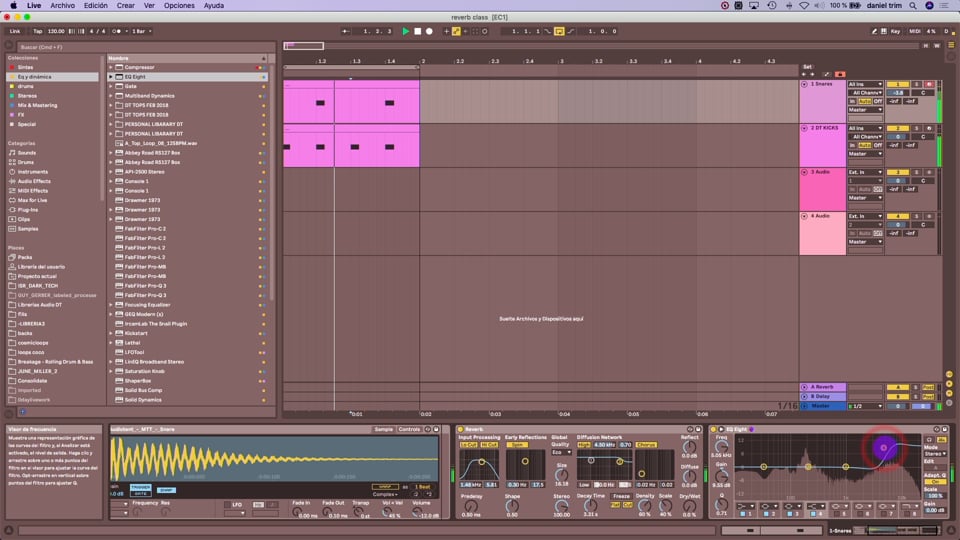Open the Clips category
The width and height of the screenshot is (960, 540).
(23, 219)
